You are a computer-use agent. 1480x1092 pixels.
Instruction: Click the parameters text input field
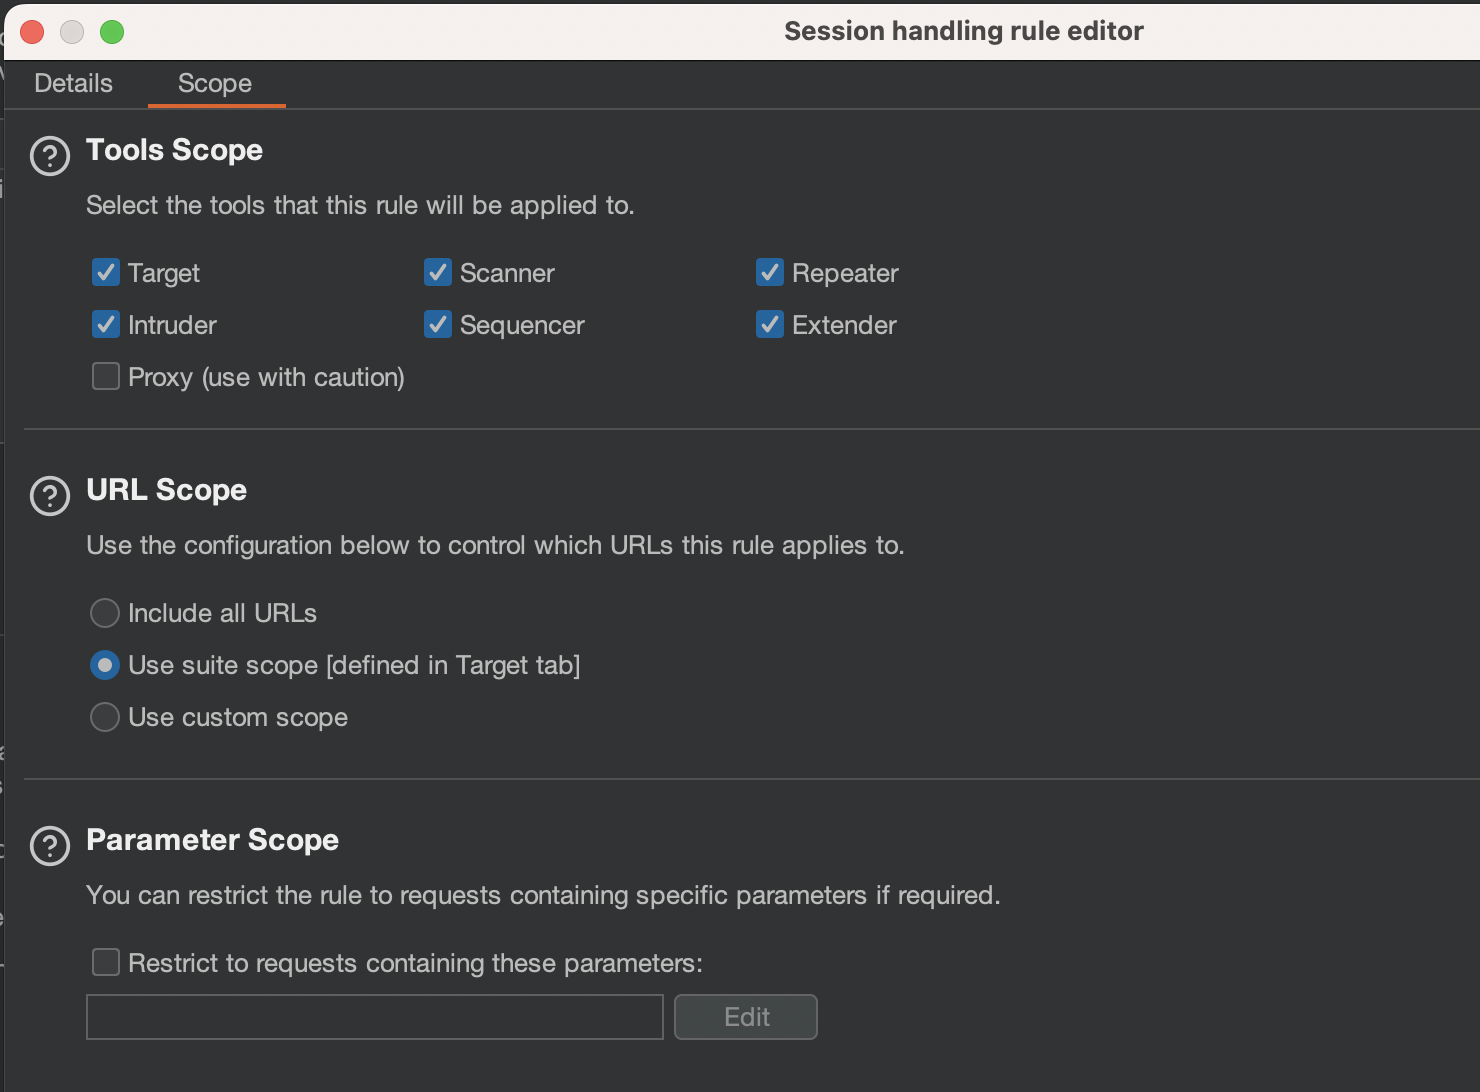(x=375, y=1017)
